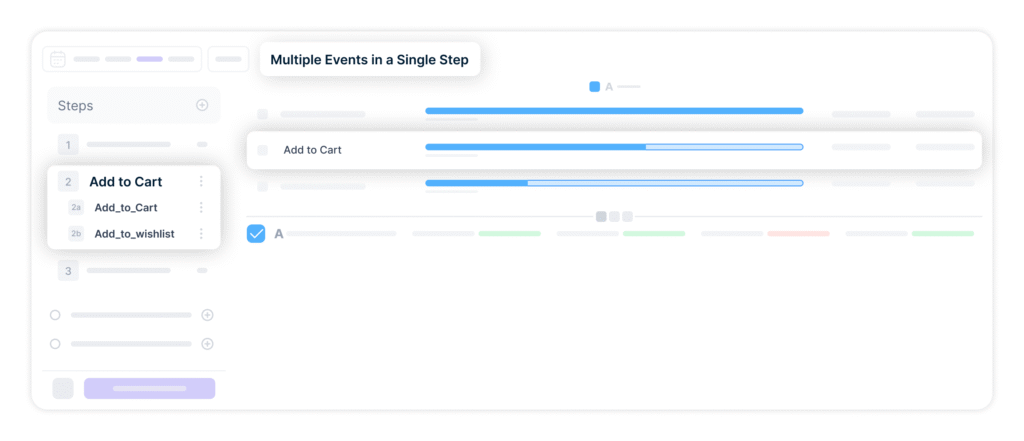Click the Add to Cart progress bar
The height and width of the screenshot is (441, 1024).
point(613,147)
